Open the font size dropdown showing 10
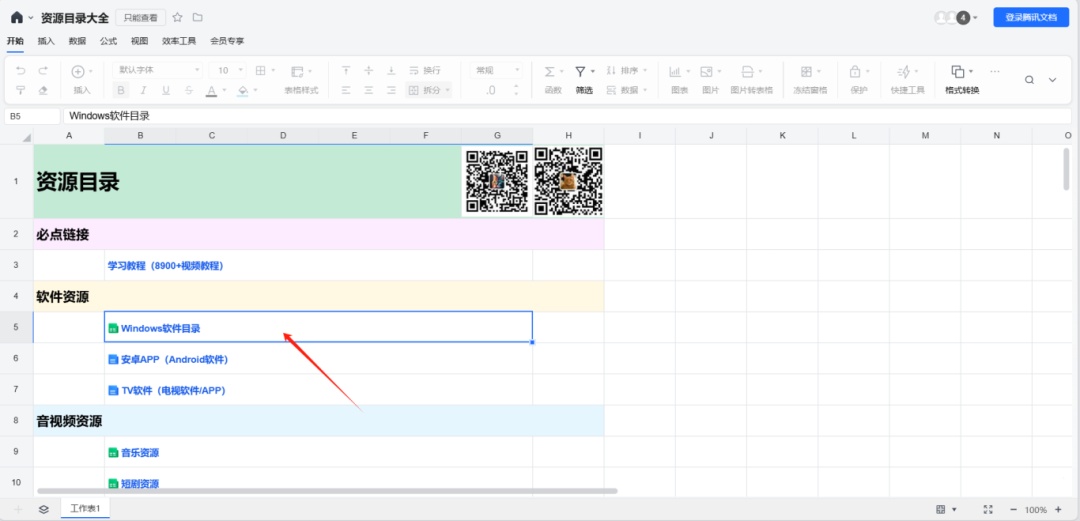 (x=230, y=71)
